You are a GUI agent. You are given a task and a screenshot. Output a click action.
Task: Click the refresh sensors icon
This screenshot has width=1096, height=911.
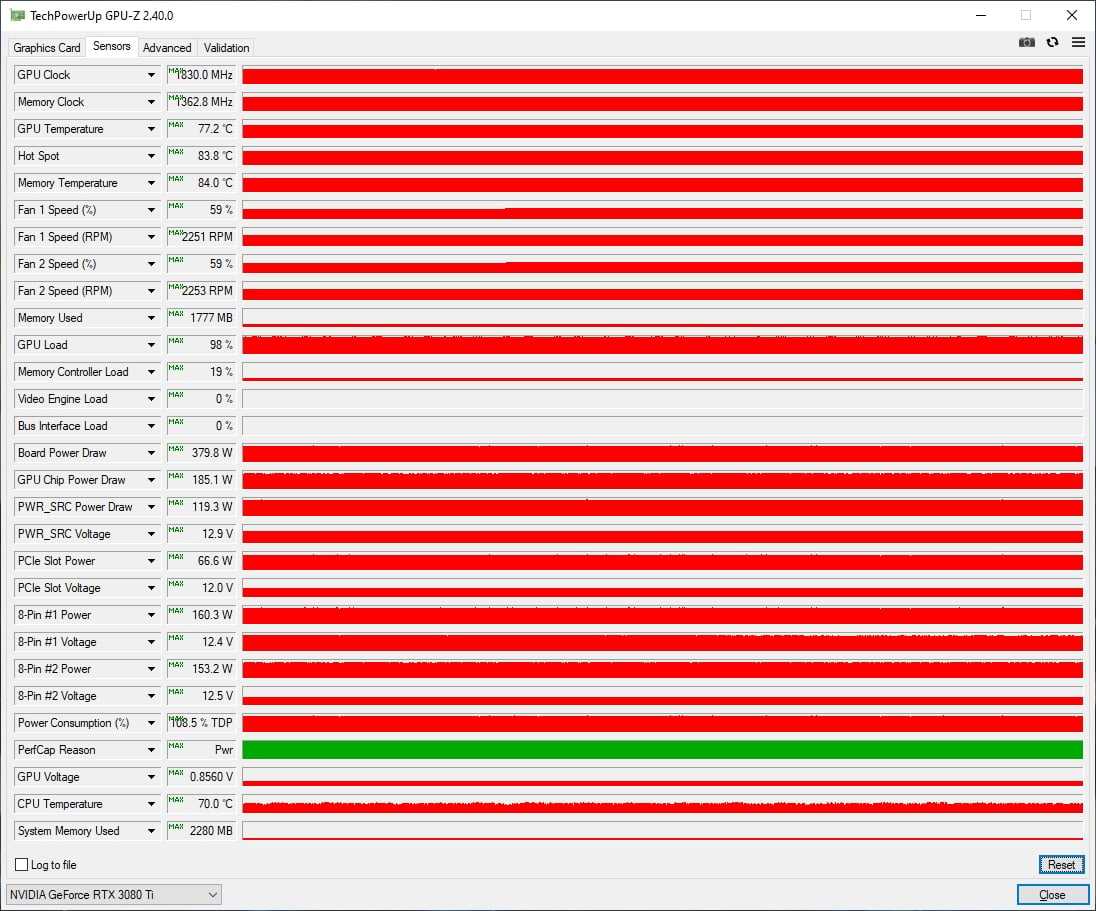point(1052,42)
